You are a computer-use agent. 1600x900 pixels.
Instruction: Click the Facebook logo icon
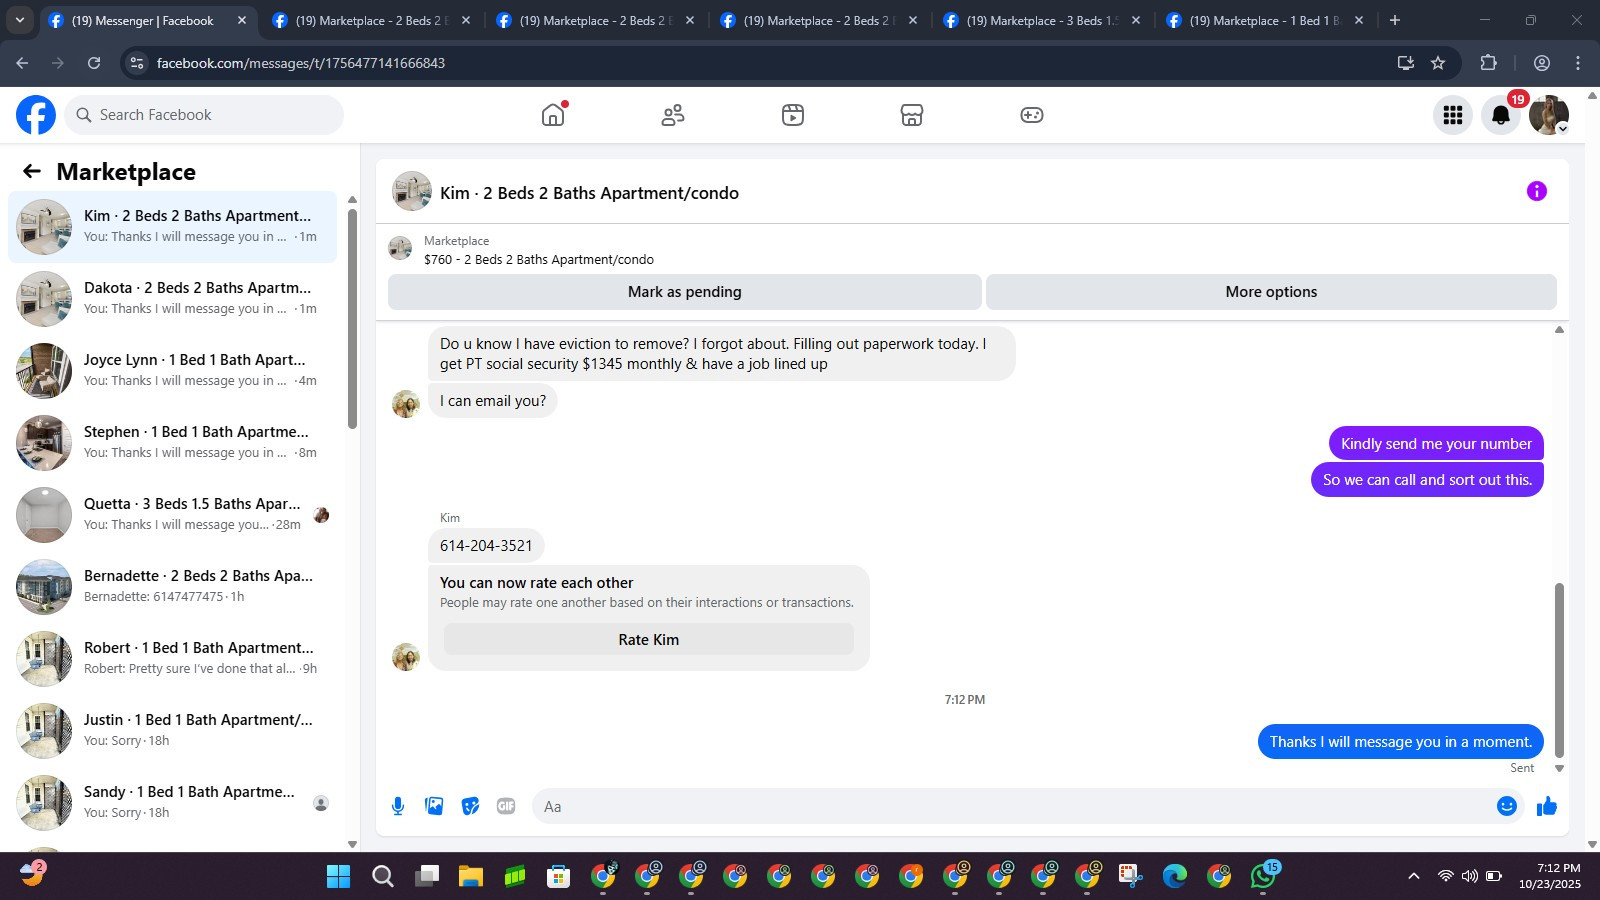[x=36, y=115]
